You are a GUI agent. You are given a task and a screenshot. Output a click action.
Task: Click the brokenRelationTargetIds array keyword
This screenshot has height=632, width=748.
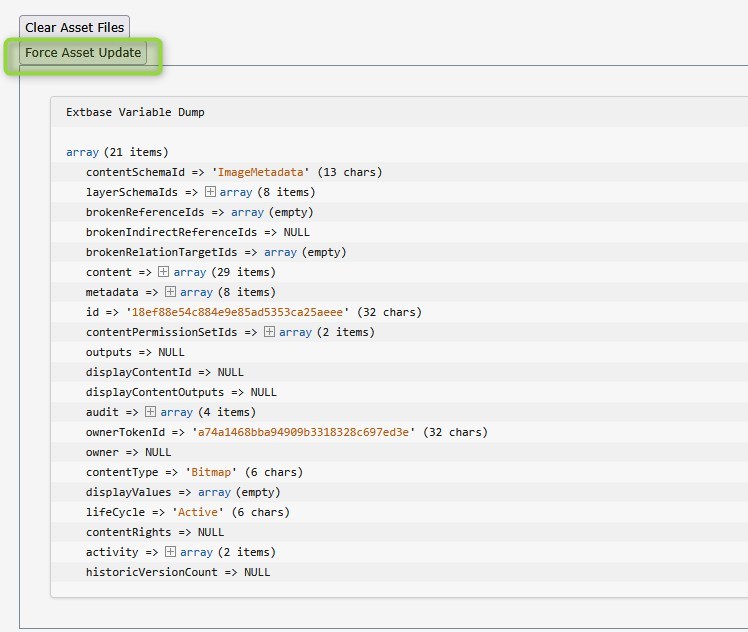[x=280, y=252]
